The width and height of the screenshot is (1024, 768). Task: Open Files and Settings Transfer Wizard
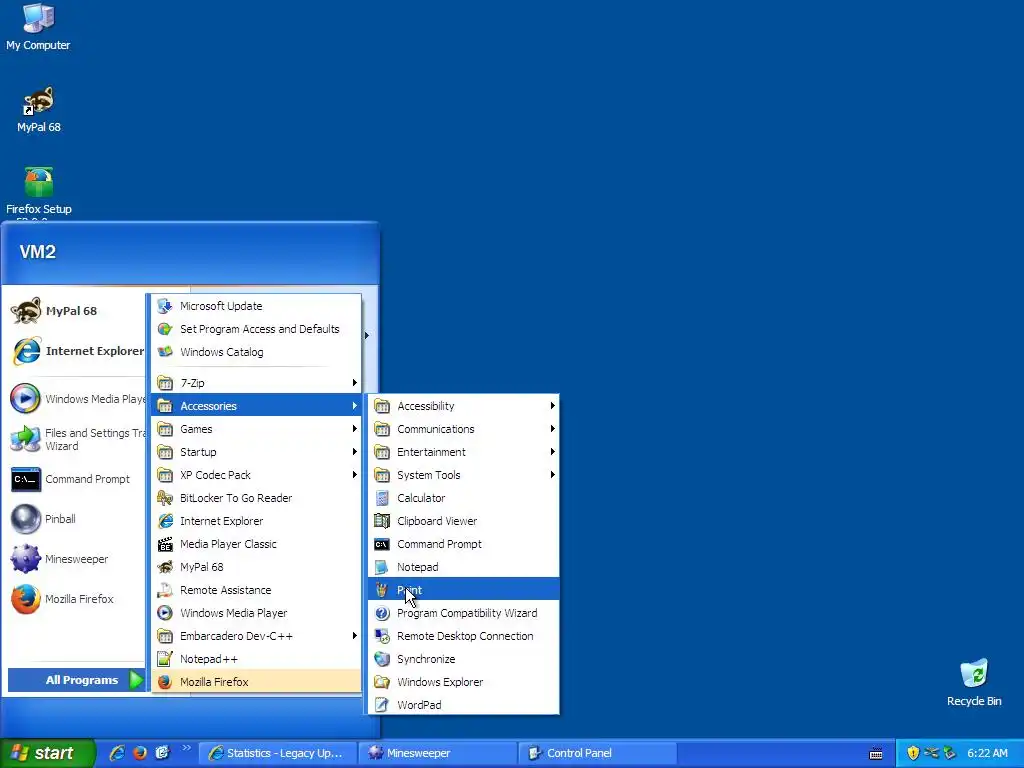(x=75, y=440)
